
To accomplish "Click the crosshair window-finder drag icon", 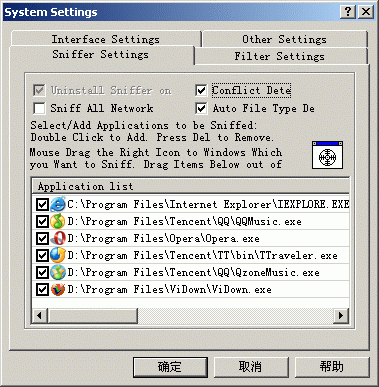I will [x=327, y=155].
